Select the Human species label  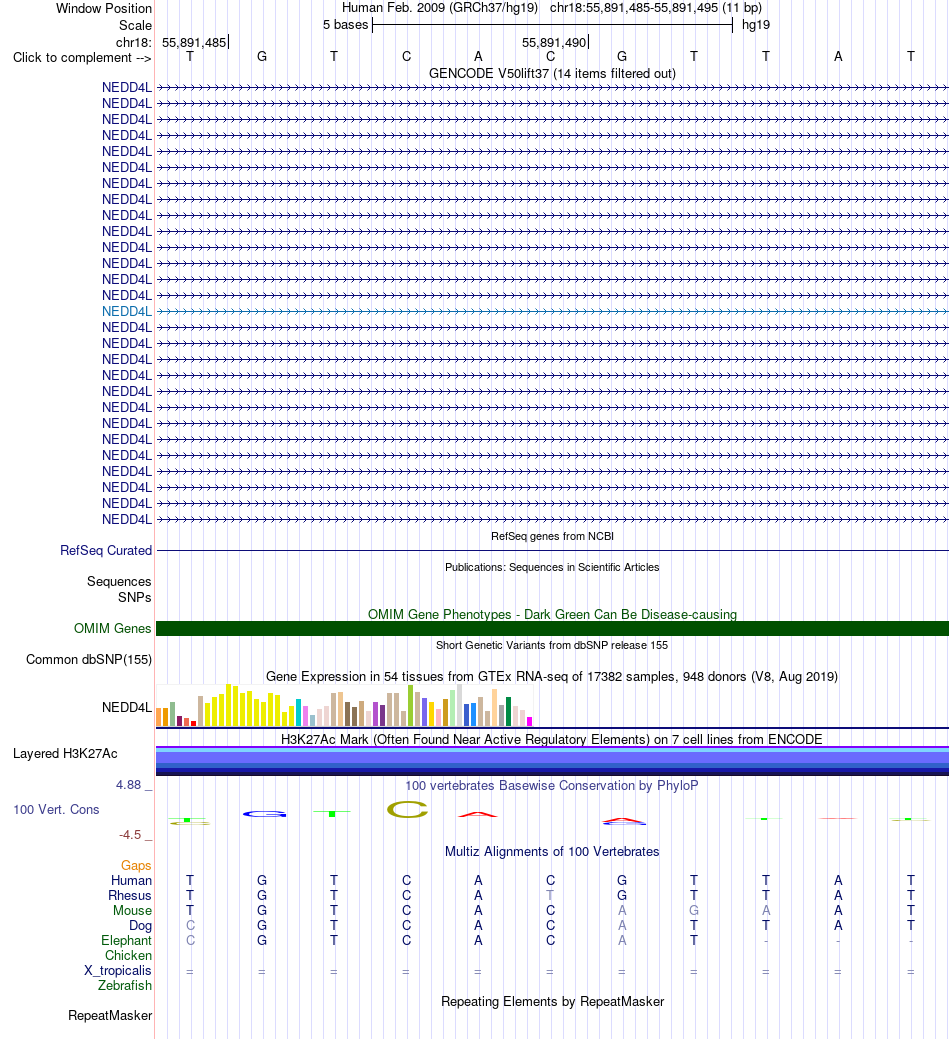pos(131,881)
